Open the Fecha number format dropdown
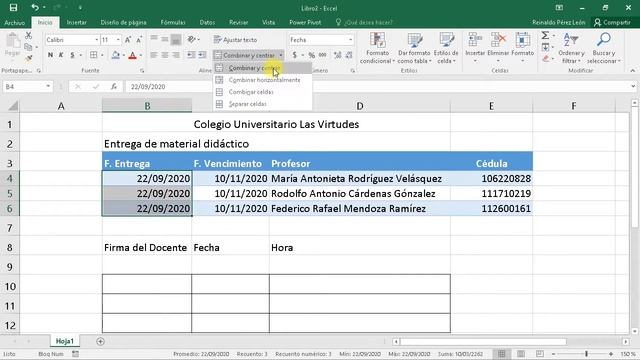Image resolution: width=640 pixels, height=360 pixels. point(350,40)
